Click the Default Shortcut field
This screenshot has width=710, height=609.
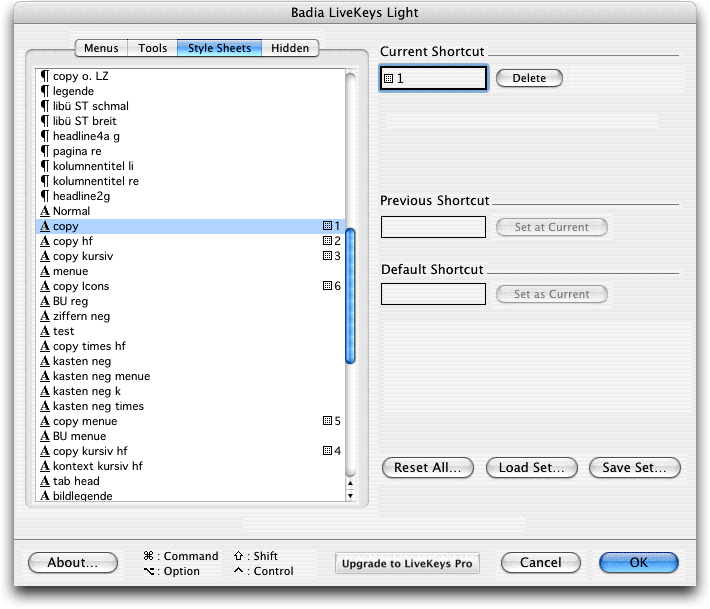coord(433,294)
